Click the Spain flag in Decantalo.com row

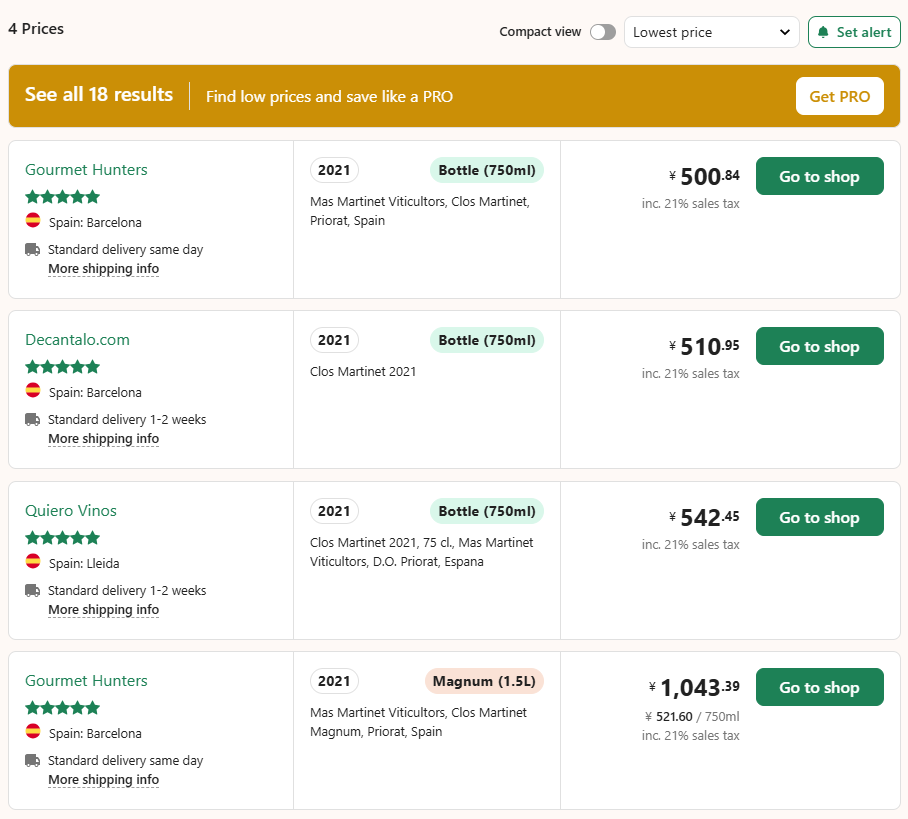point(33,390)
